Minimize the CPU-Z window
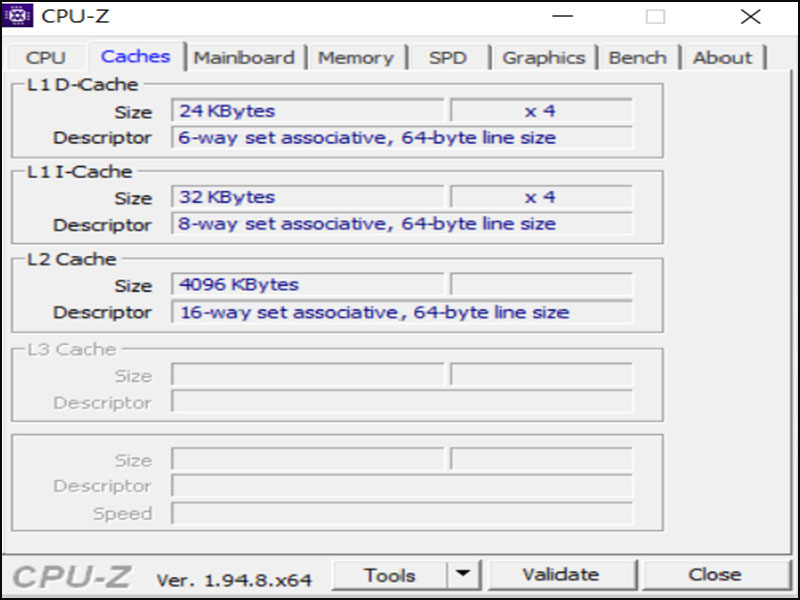Screen dimensions: 800x600 [562, 16]
